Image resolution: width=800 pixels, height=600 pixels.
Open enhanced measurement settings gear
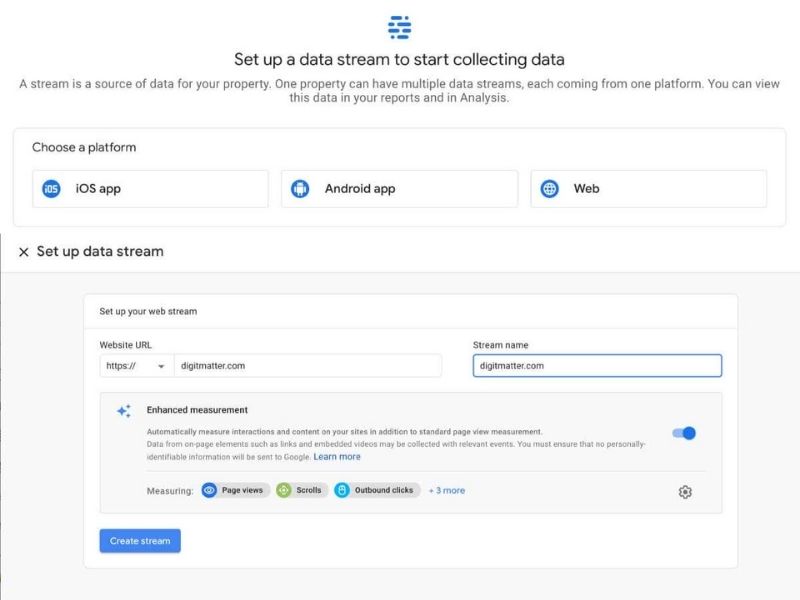[x=685, y=492]
